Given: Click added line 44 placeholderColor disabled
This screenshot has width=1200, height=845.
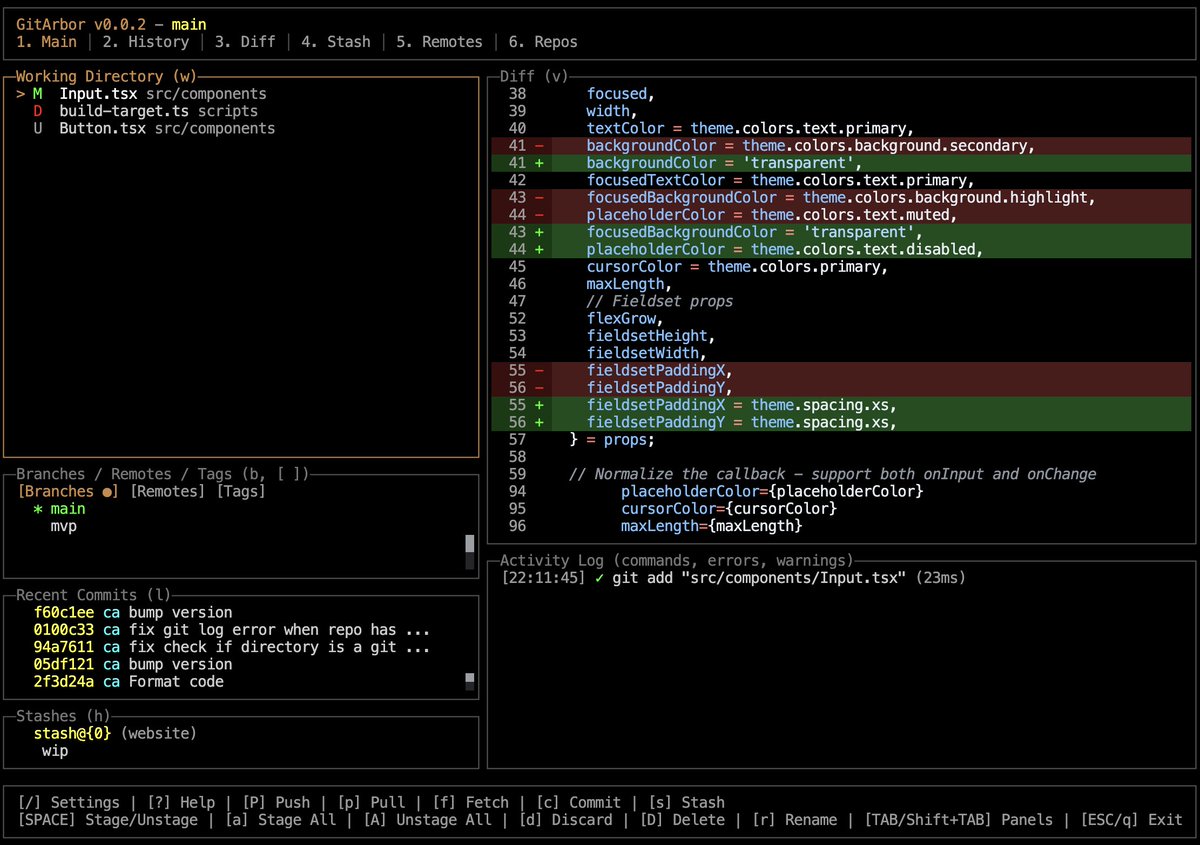Looking at the screenshot, I should [842, 249].
